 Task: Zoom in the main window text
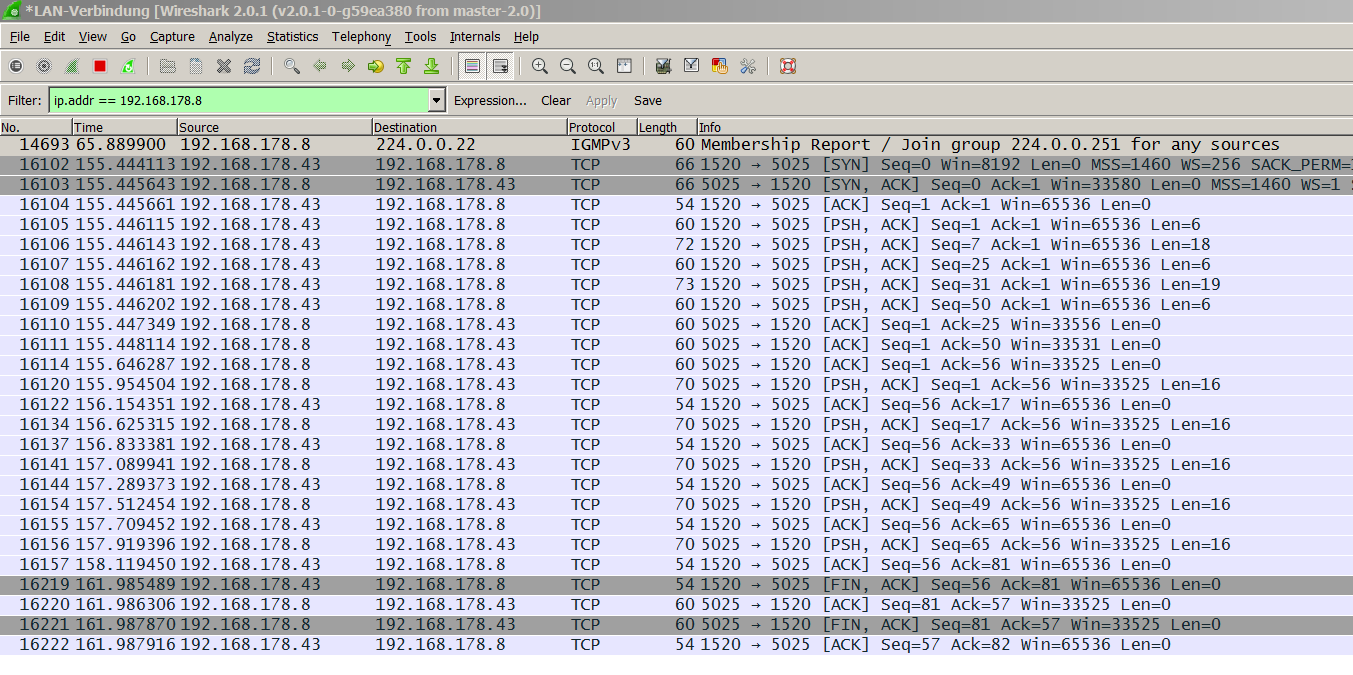tap(539, 66)
